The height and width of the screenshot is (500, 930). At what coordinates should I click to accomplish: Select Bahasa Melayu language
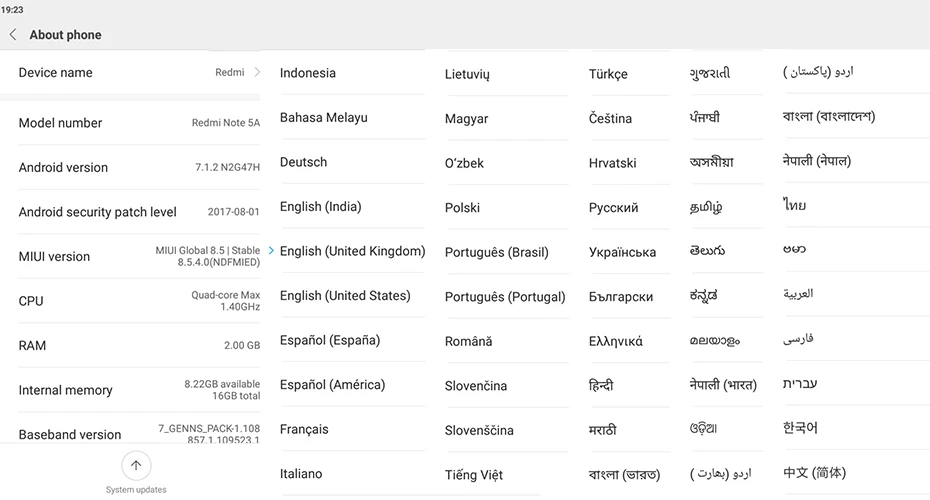pyautogui.click(x=323, y=118)
